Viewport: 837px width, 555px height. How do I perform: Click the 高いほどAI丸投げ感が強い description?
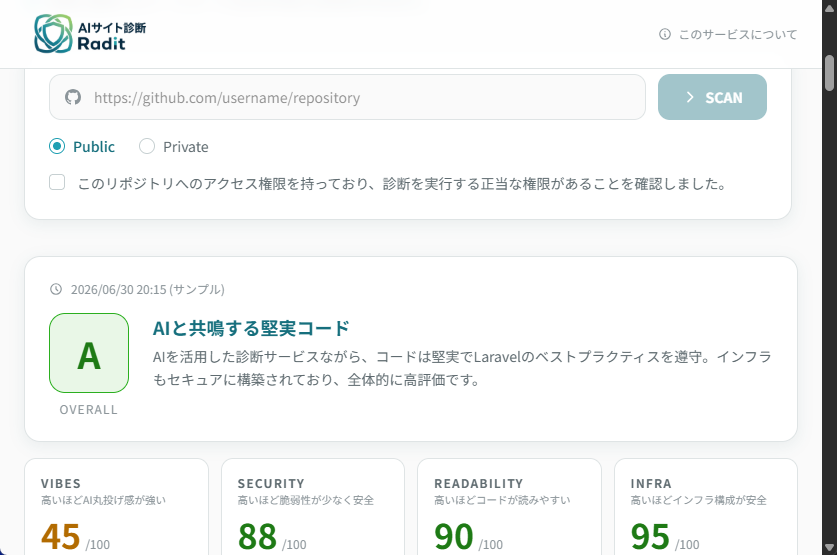(x=104, y=500)
